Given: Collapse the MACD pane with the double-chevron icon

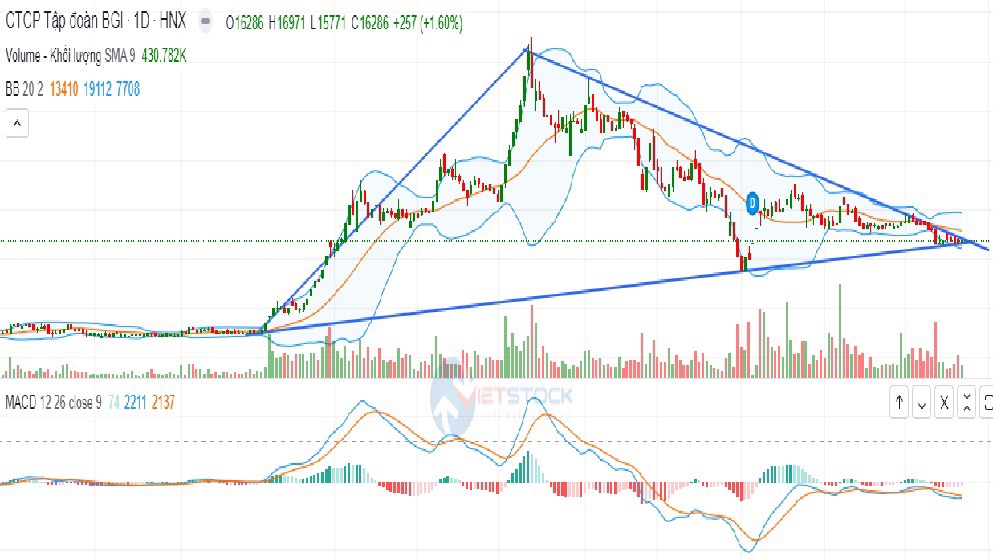Looking at the screenshot, I should coord(967,402).
